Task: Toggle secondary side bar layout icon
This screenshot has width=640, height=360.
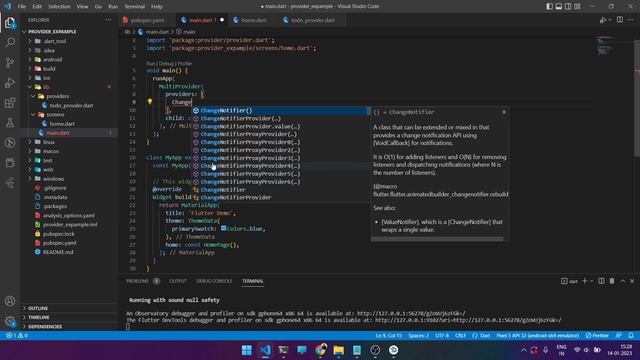Action: tap(568, 7)
